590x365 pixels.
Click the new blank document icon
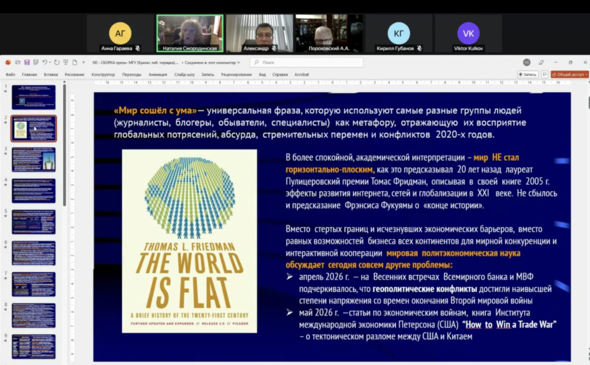click(75, 62)
